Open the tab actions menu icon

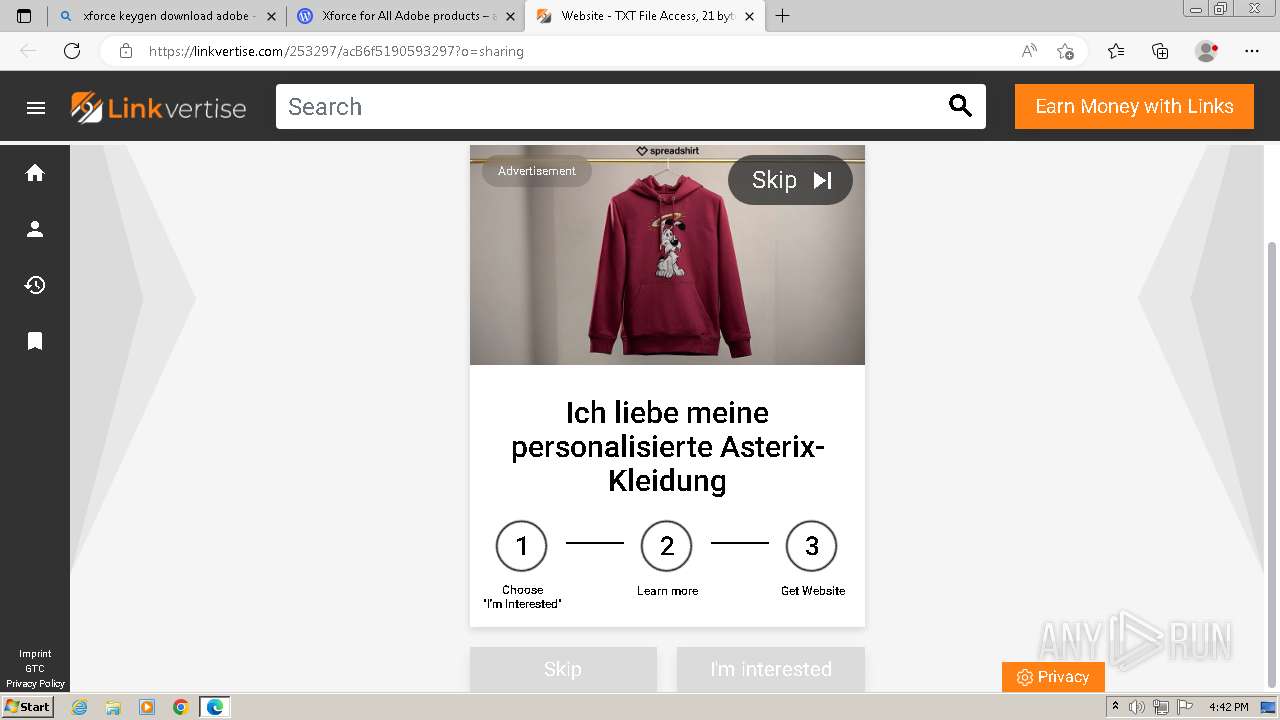click(x=24, y=16)
